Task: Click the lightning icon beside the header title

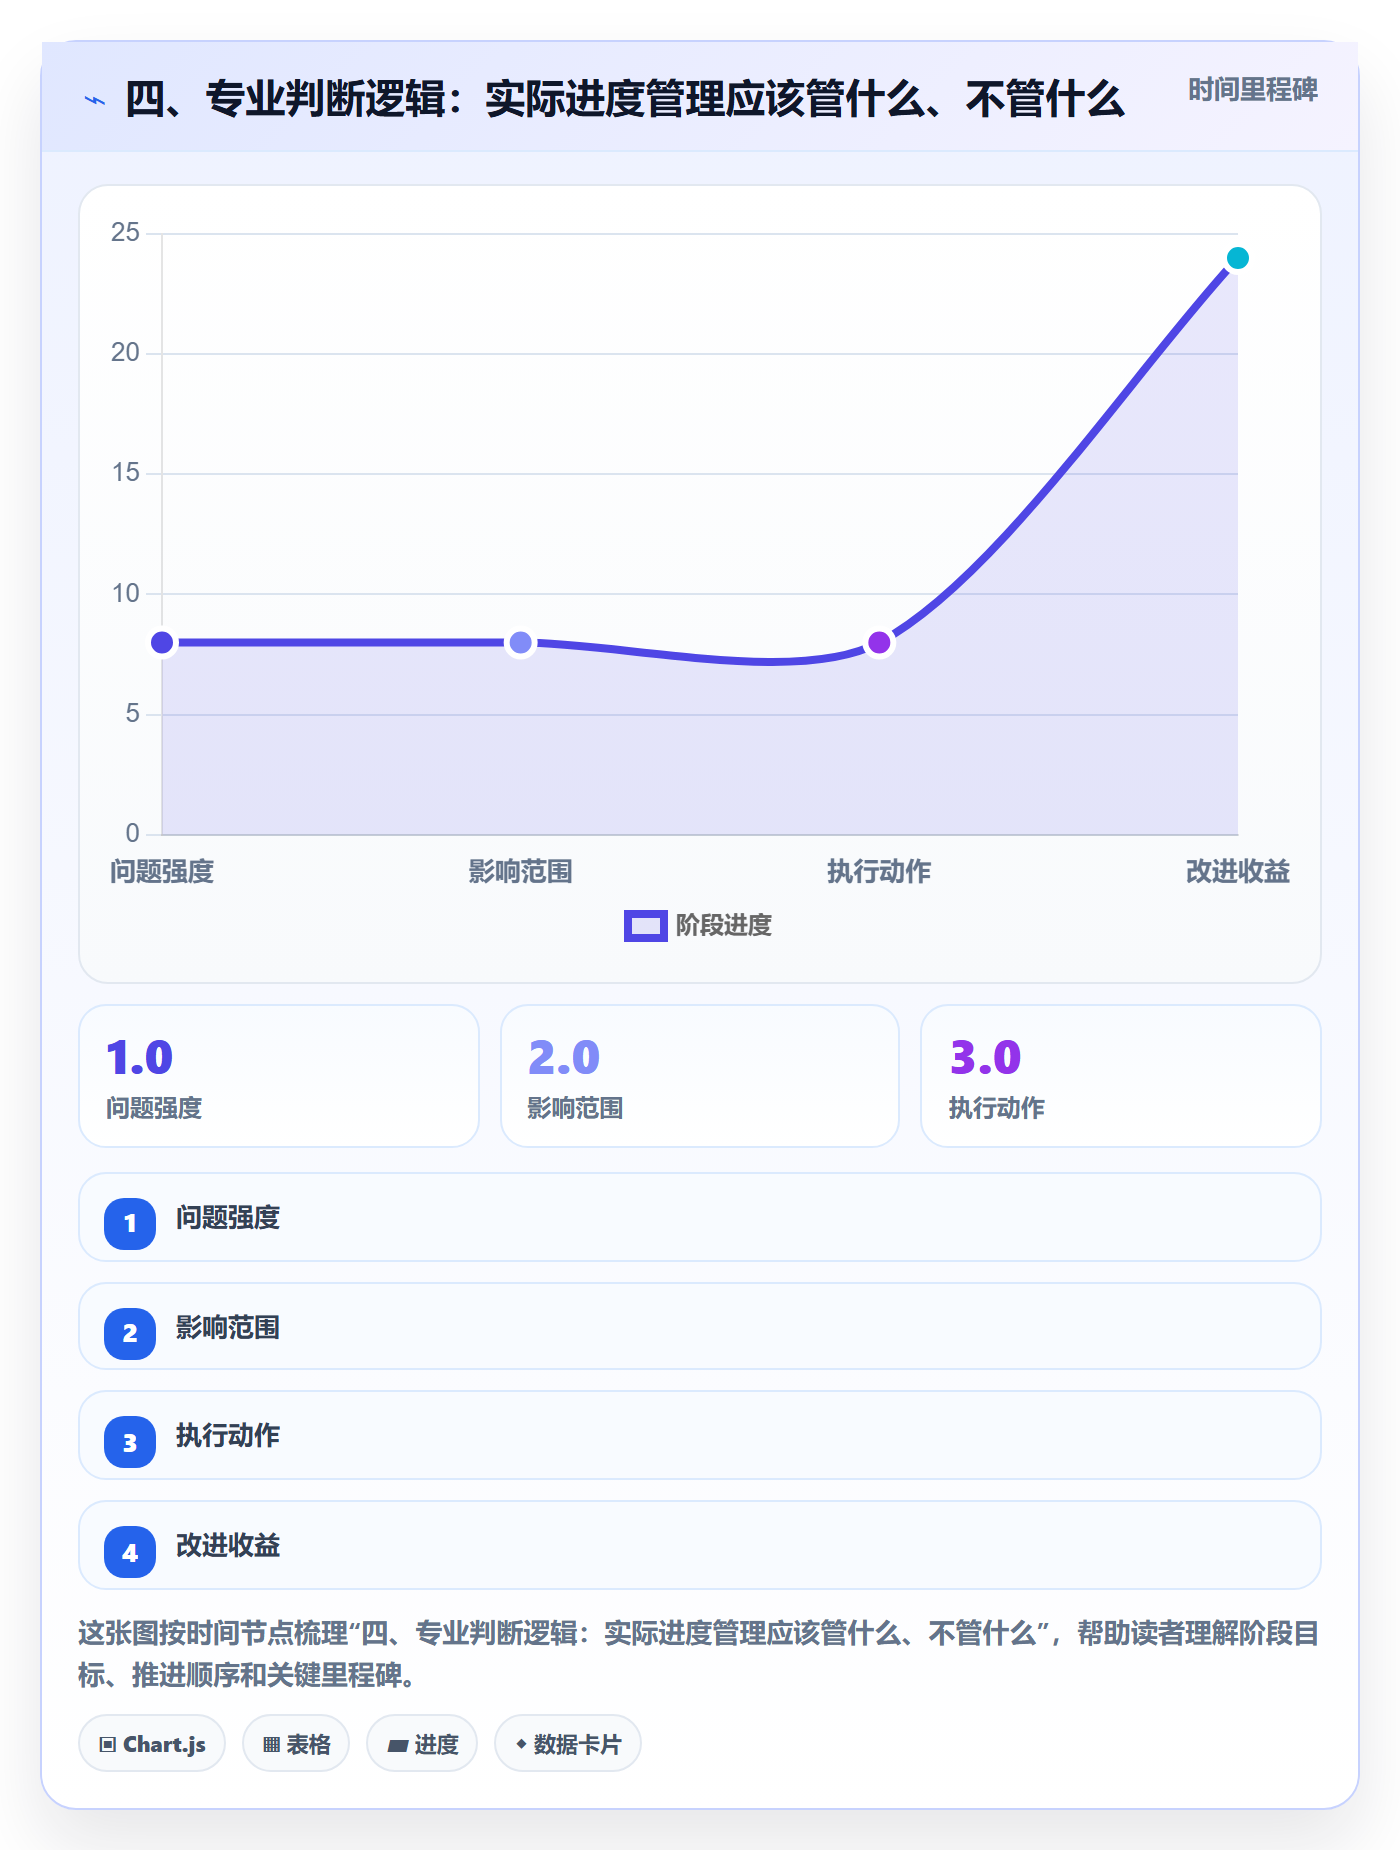Action: 95,100
